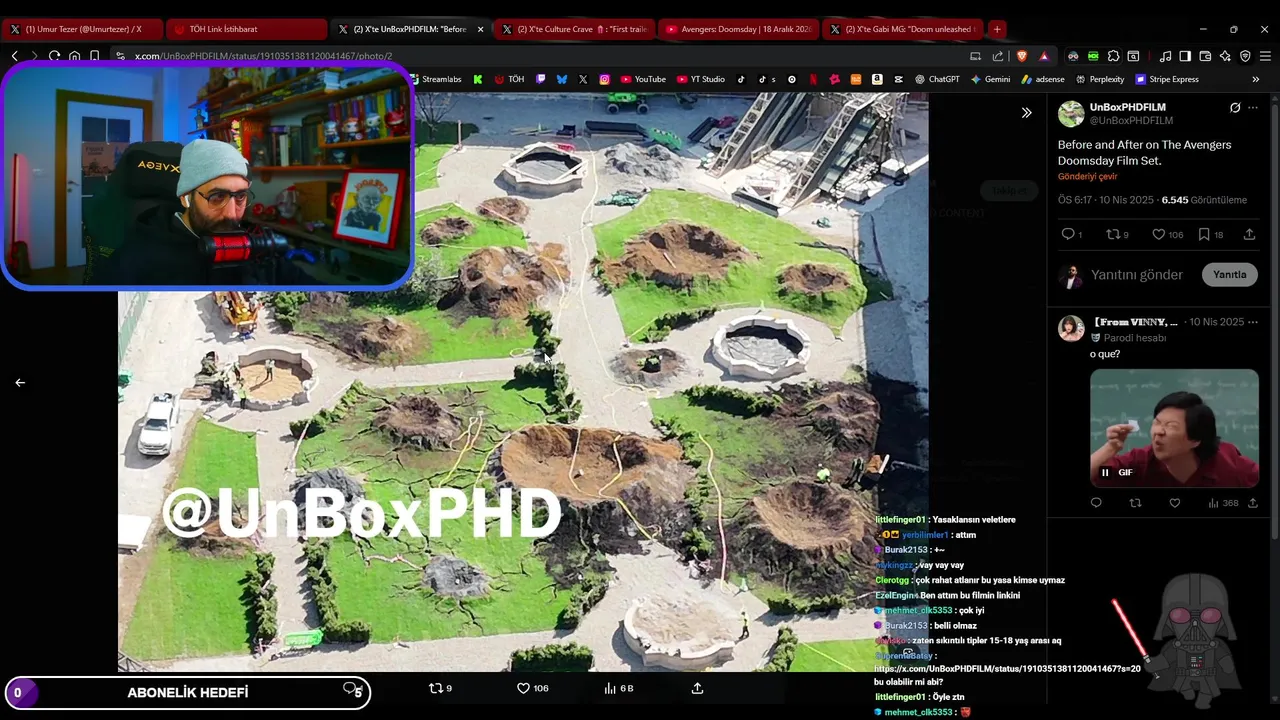Close the UnBoxPHDFILM tab

pos(480,29)
